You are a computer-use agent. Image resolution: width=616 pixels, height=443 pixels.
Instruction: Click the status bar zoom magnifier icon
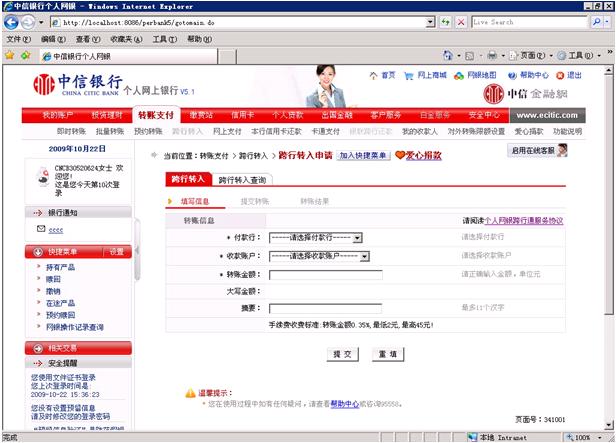pos(570,437)
